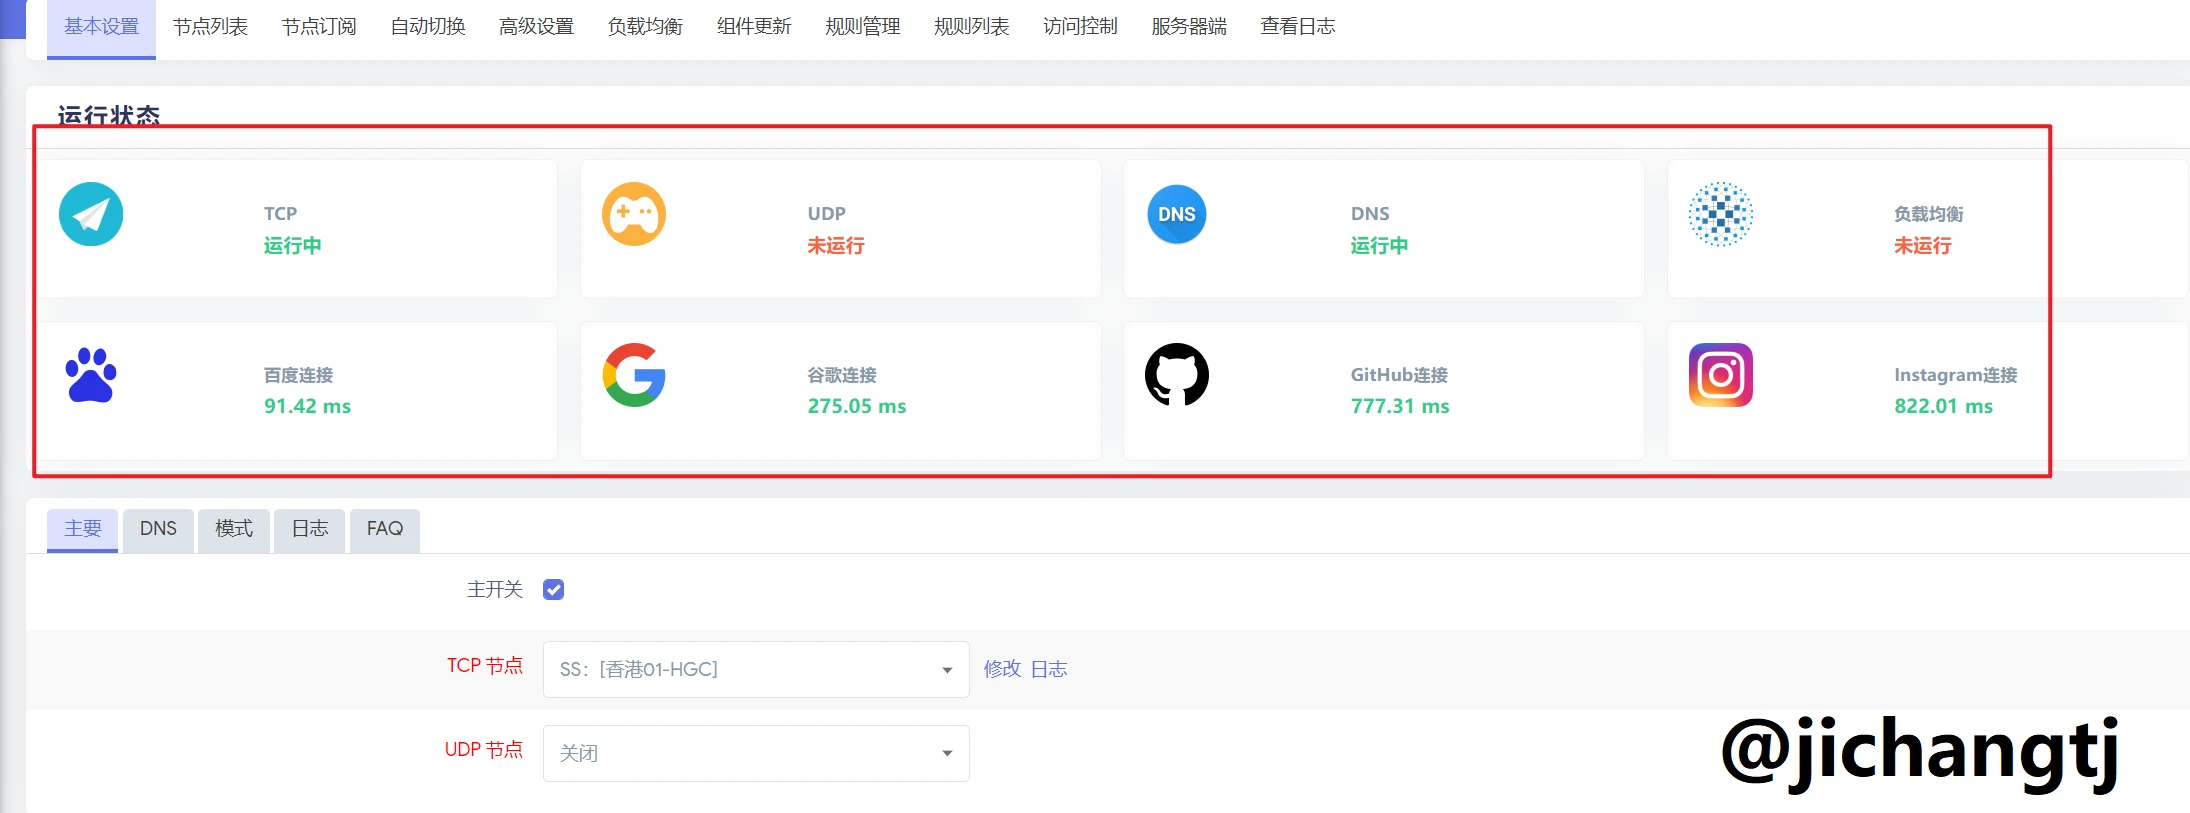Click the TCP 运行中 status text
This screenshot has width=2190, height=813.
point(293,246)
